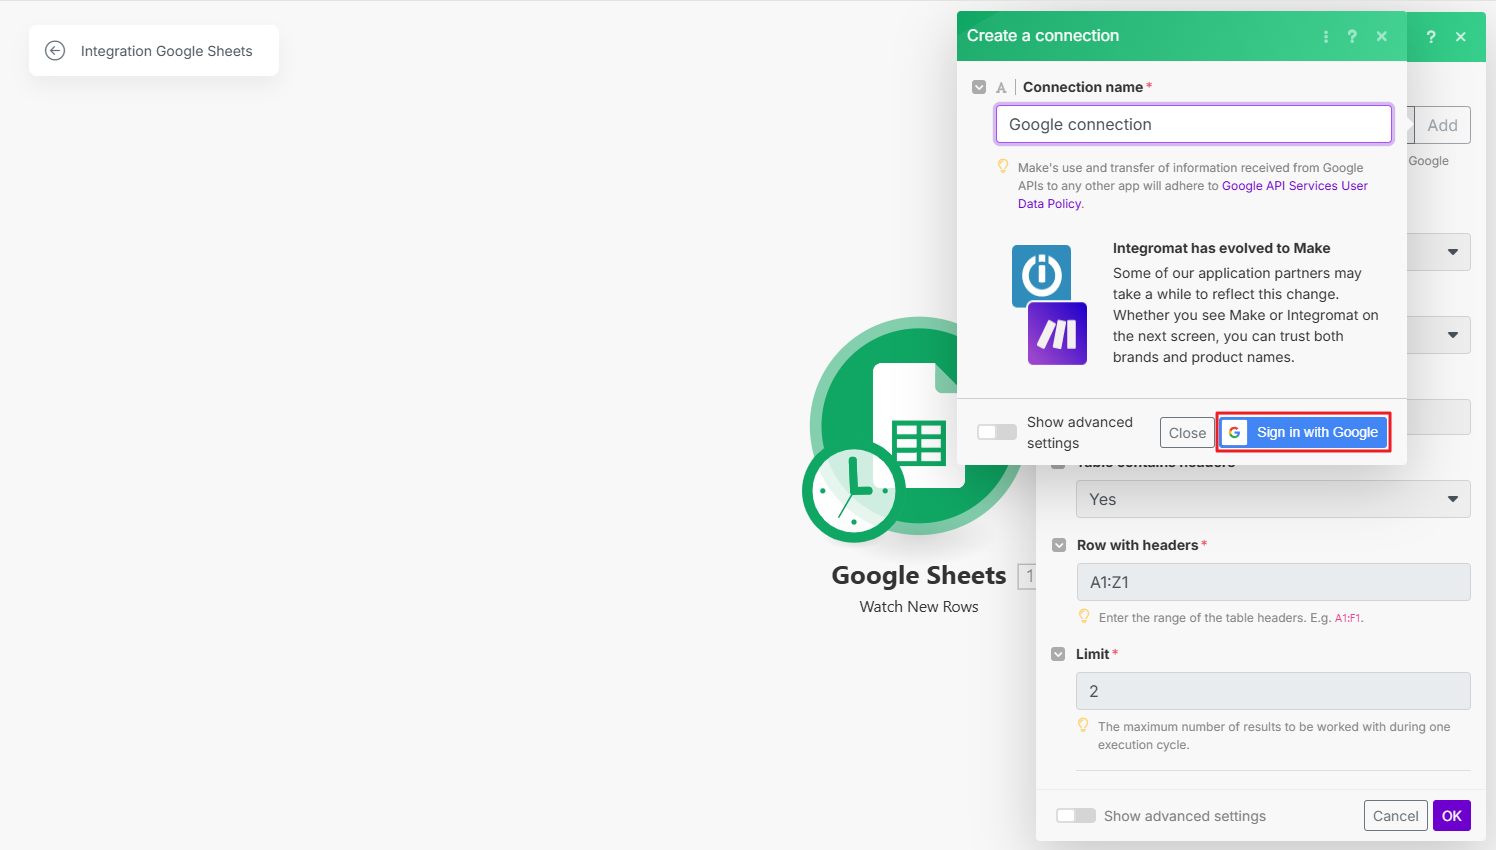Toggle the Connection name field checkbox
1496x850 pixels.
pos(979,87)
